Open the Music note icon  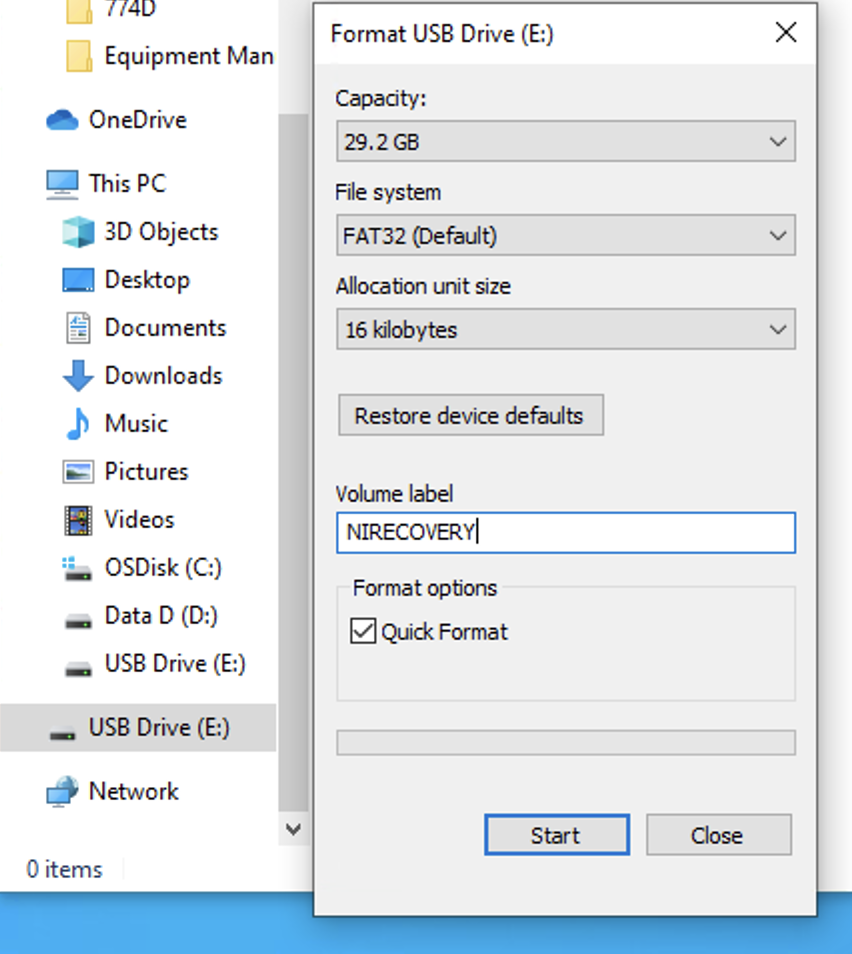(78, 424)
